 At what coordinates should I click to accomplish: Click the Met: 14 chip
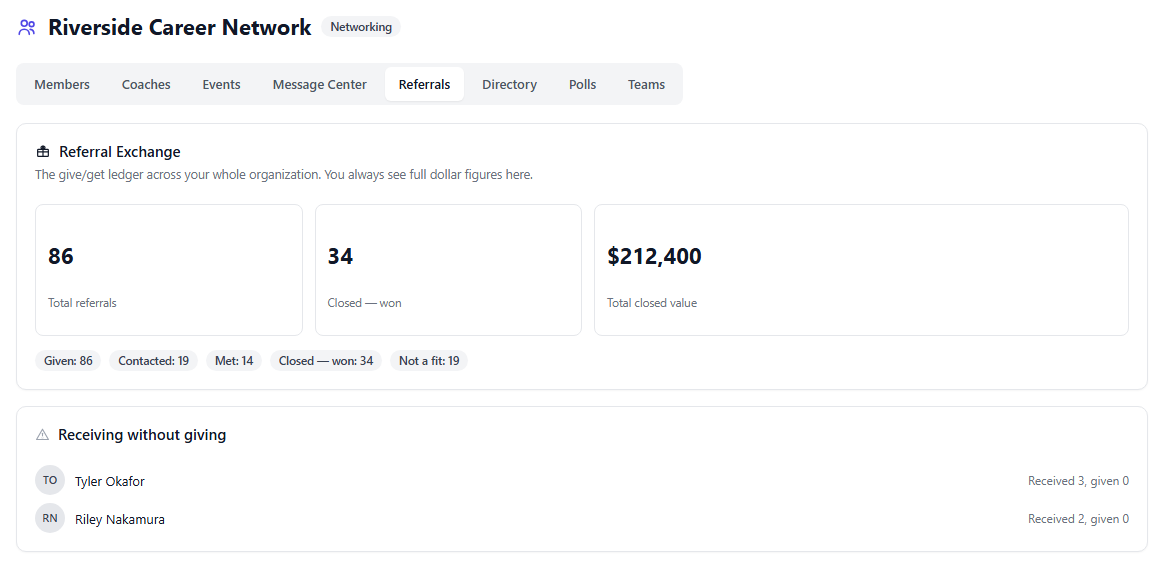point(234,361)
